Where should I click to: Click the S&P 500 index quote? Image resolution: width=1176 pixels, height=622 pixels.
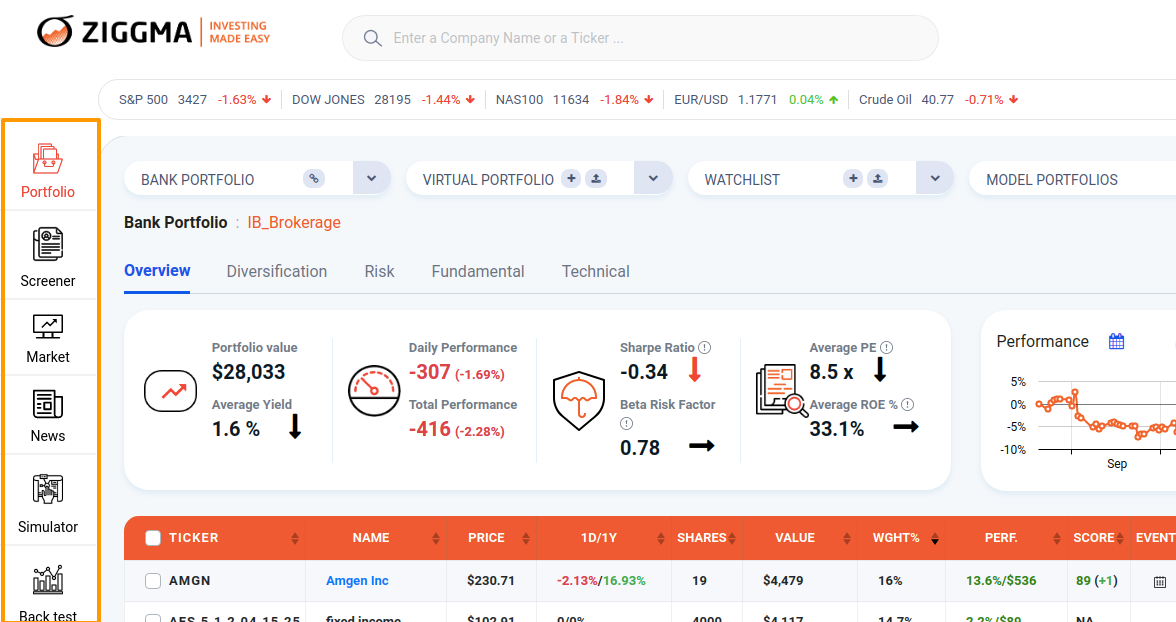[195, 100]
